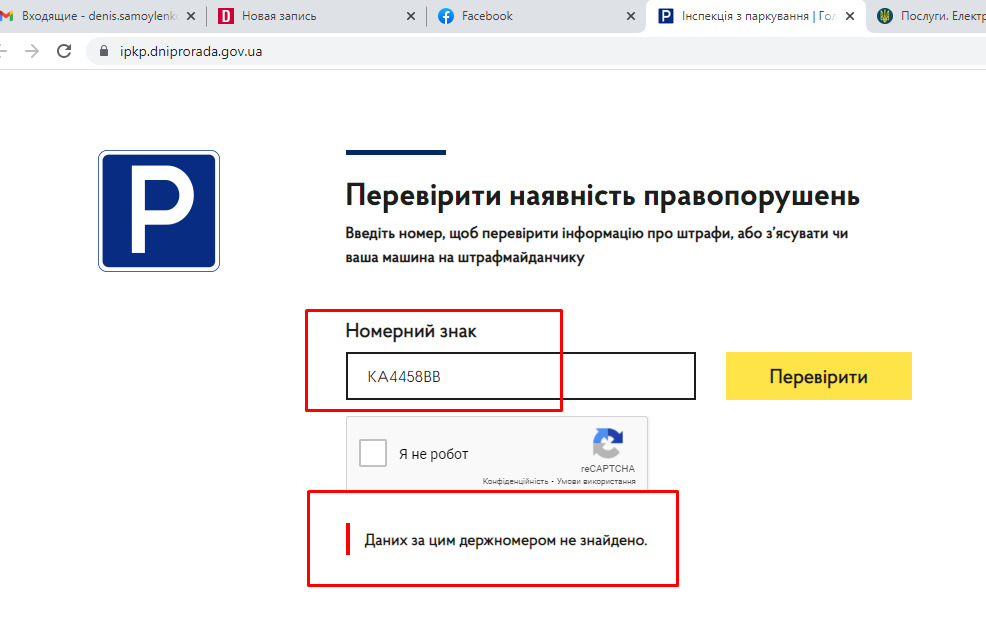Click the red D favicon on Новая запись
The height and width of the screenshot is (633, 986).
pyautogui.click(x=226, y=16)
